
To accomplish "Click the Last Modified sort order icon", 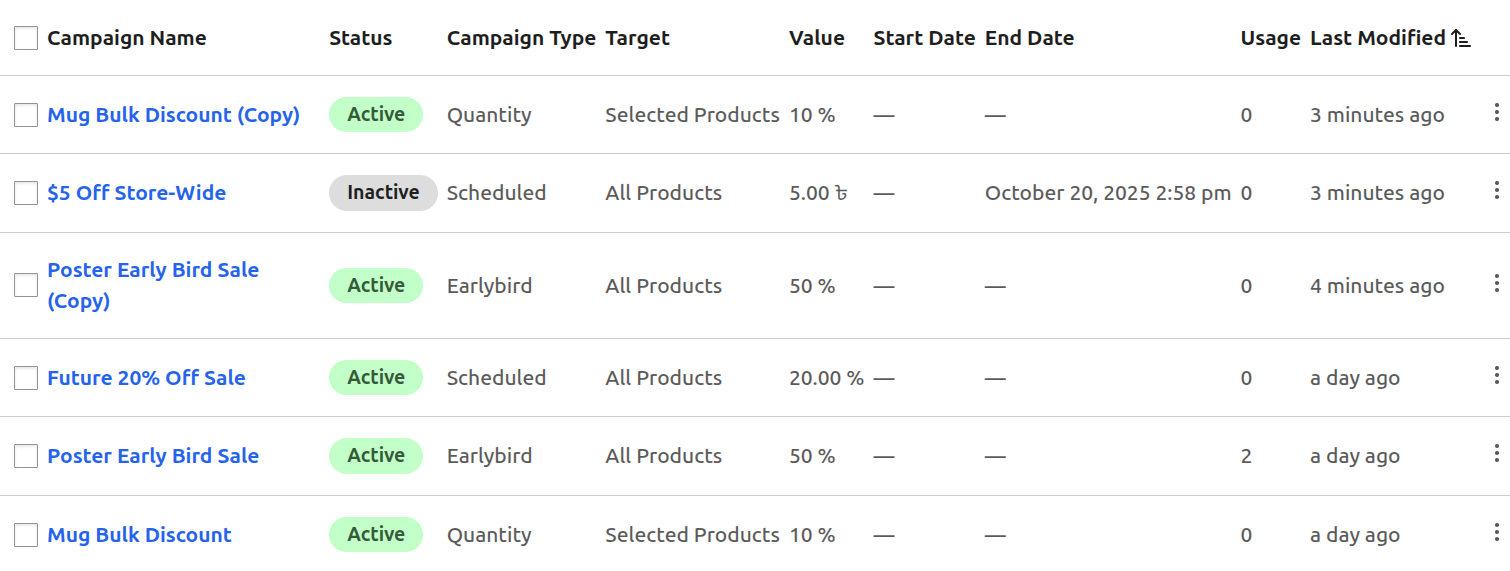I will (1461, 39).
